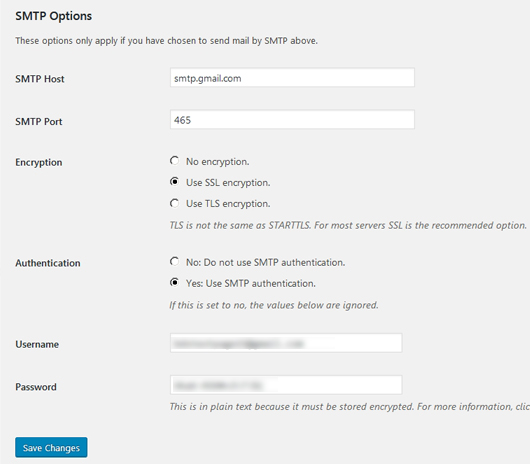Viewport: 530px width, 464px height.
Task: Click the 'Use TLS encryption.' label text
Action: pos(228,204)
